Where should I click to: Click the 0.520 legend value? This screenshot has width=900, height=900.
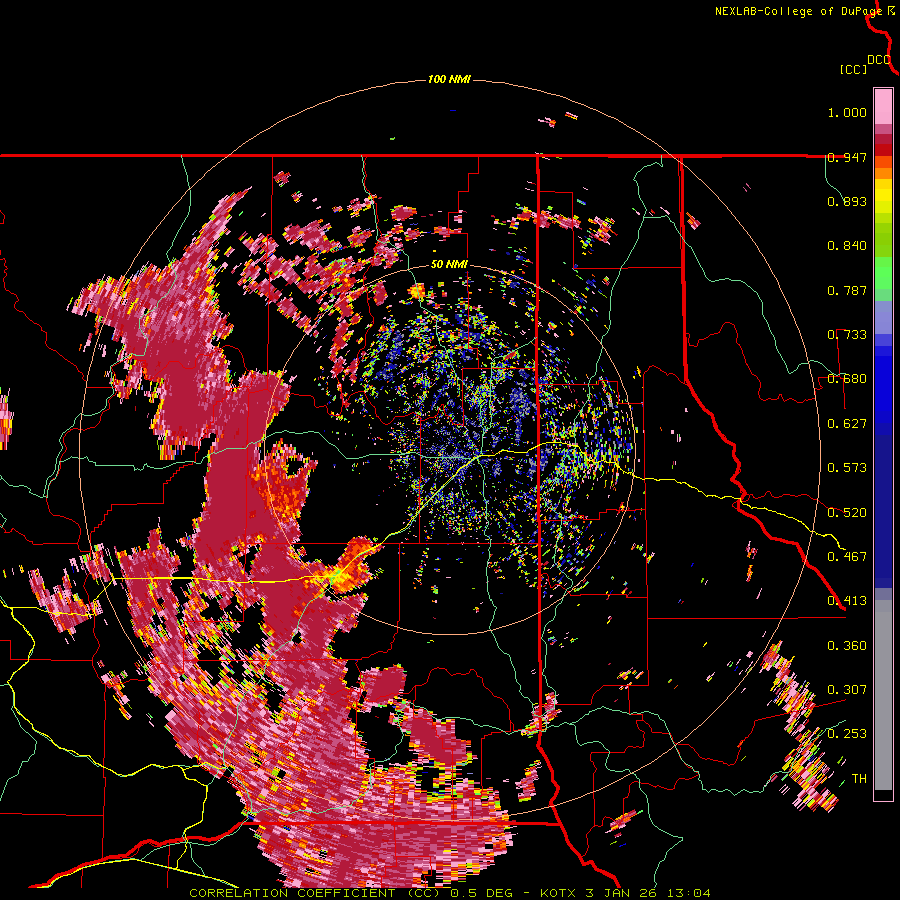(x=847, y=513)
